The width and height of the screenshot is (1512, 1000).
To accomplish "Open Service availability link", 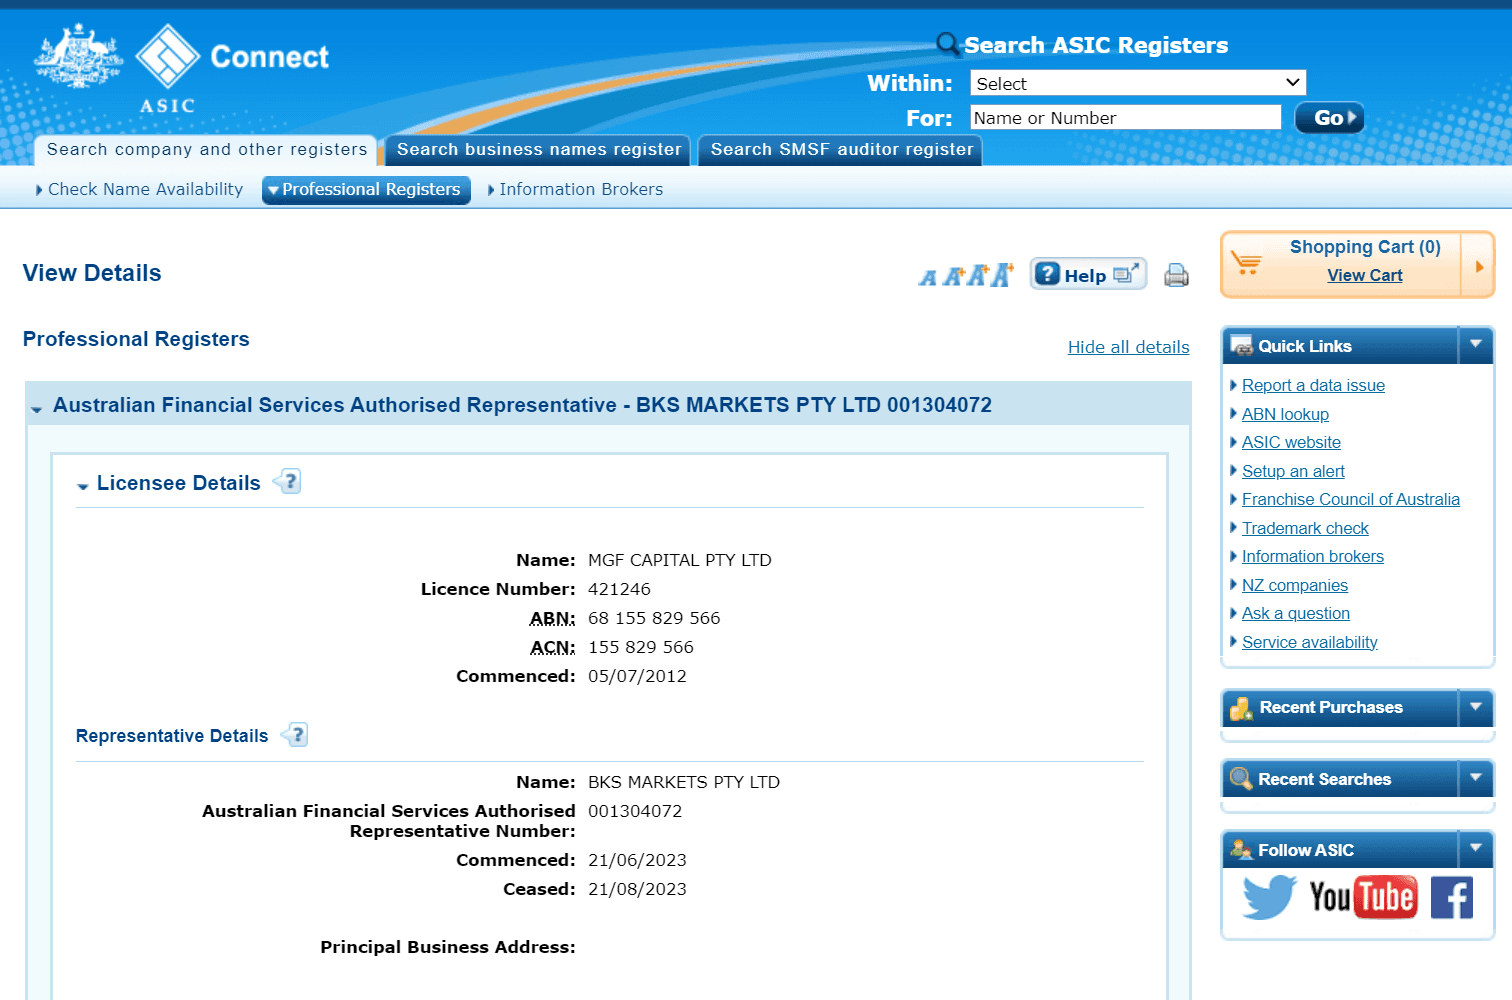I will coord(1310,642).
